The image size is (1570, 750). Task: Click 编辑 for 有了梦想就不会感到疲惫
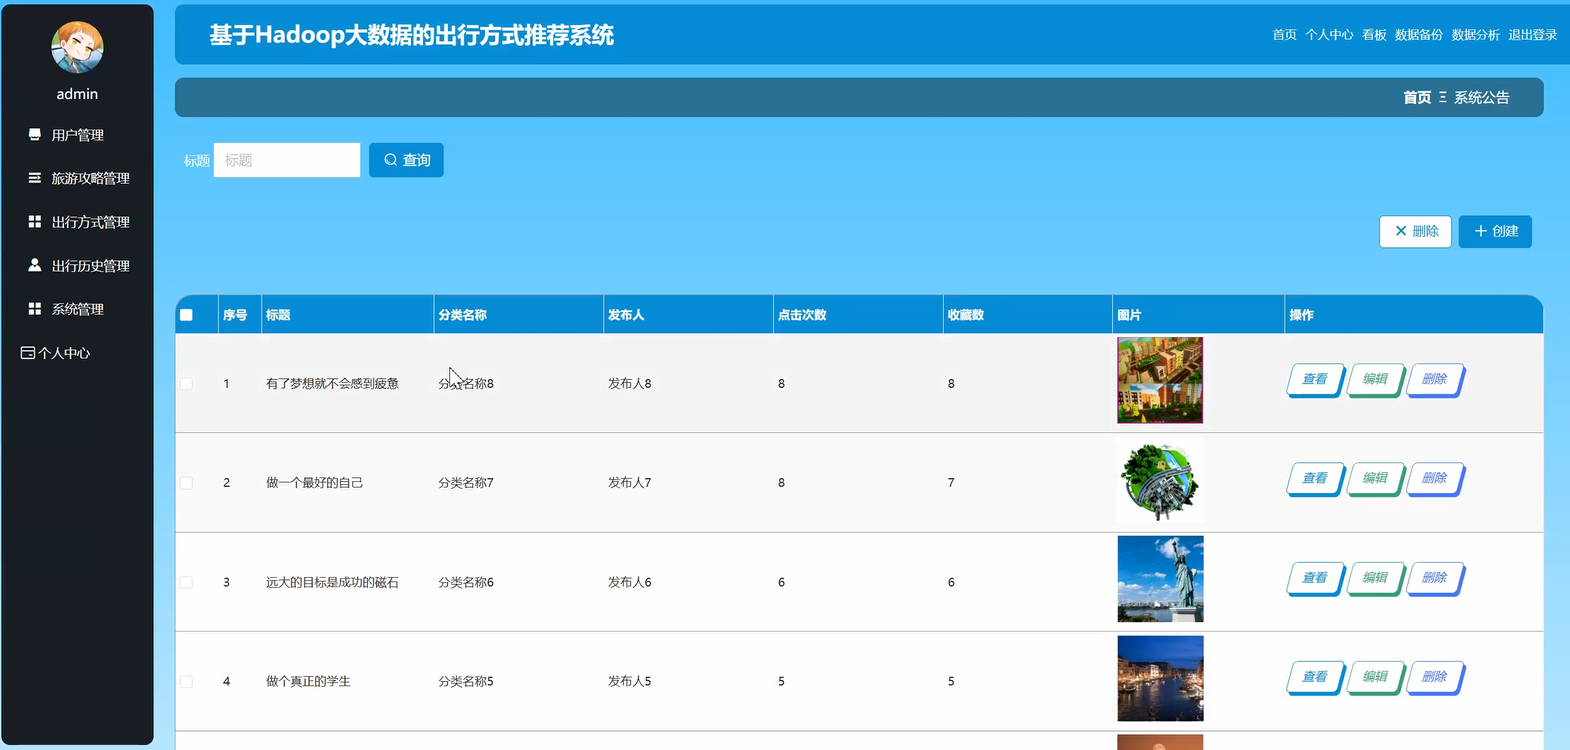click(x=1375, y=380)
